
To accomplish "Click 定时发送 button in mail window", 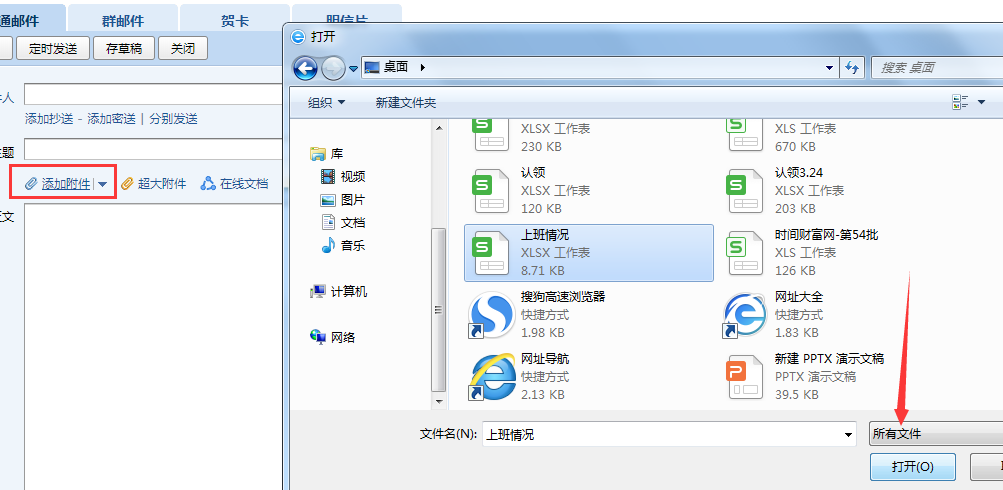I will tap(52, 48).
